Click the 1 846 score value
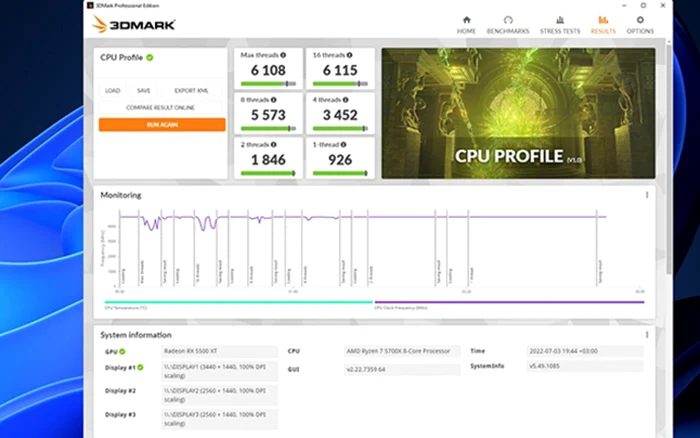Screen dimensions: 700x438 pyautogui.click(x=268, y=159)
